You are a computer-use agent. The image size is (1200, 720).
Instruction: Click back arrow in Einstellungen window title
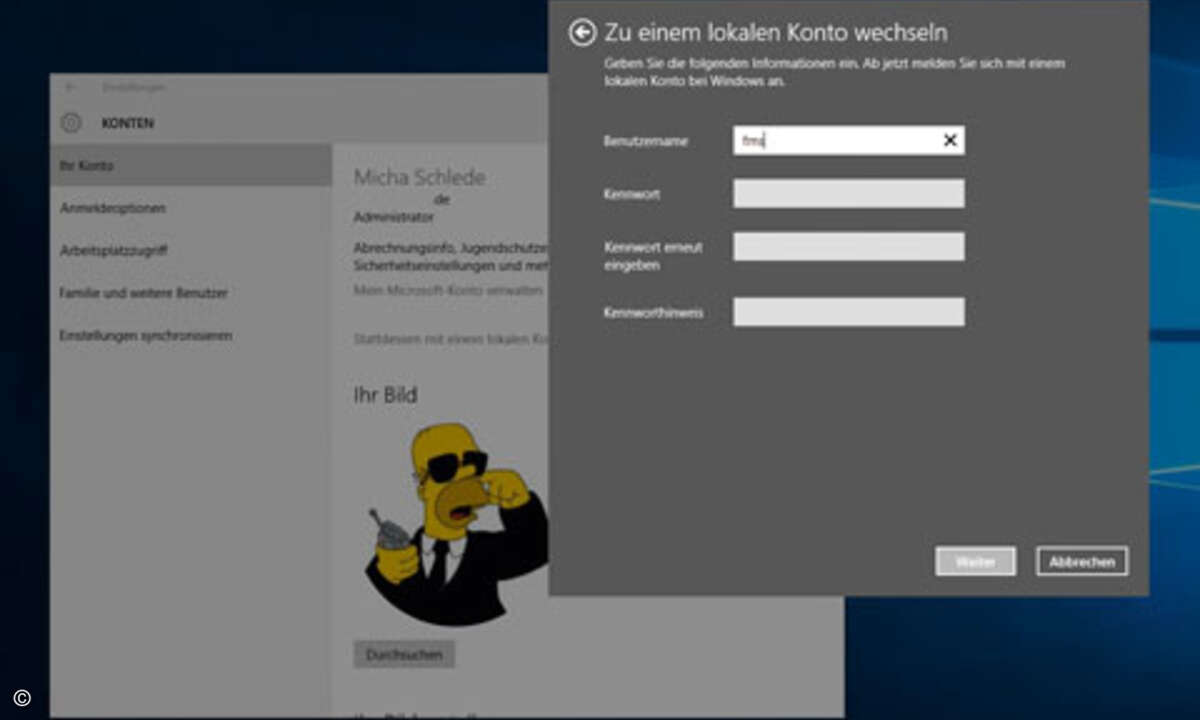tap(70, 87)
